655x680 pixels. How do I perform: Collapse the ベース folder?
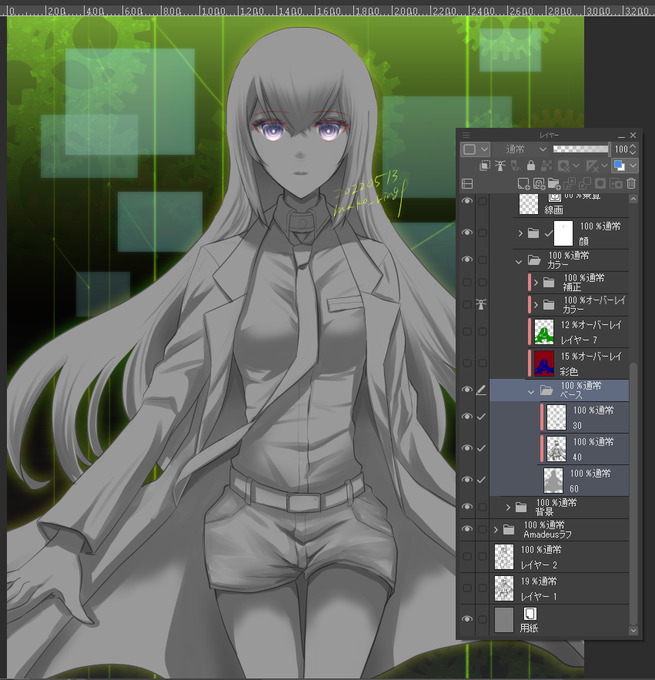(x=531, y=392)
